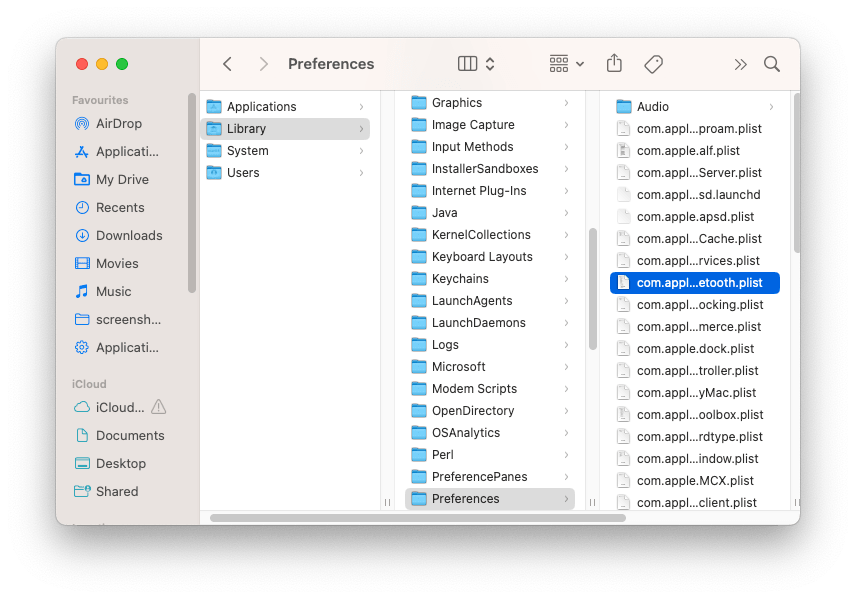856x599 pixels.
Task: Show more toolbar items chevron
Action: tap(740, 64)
